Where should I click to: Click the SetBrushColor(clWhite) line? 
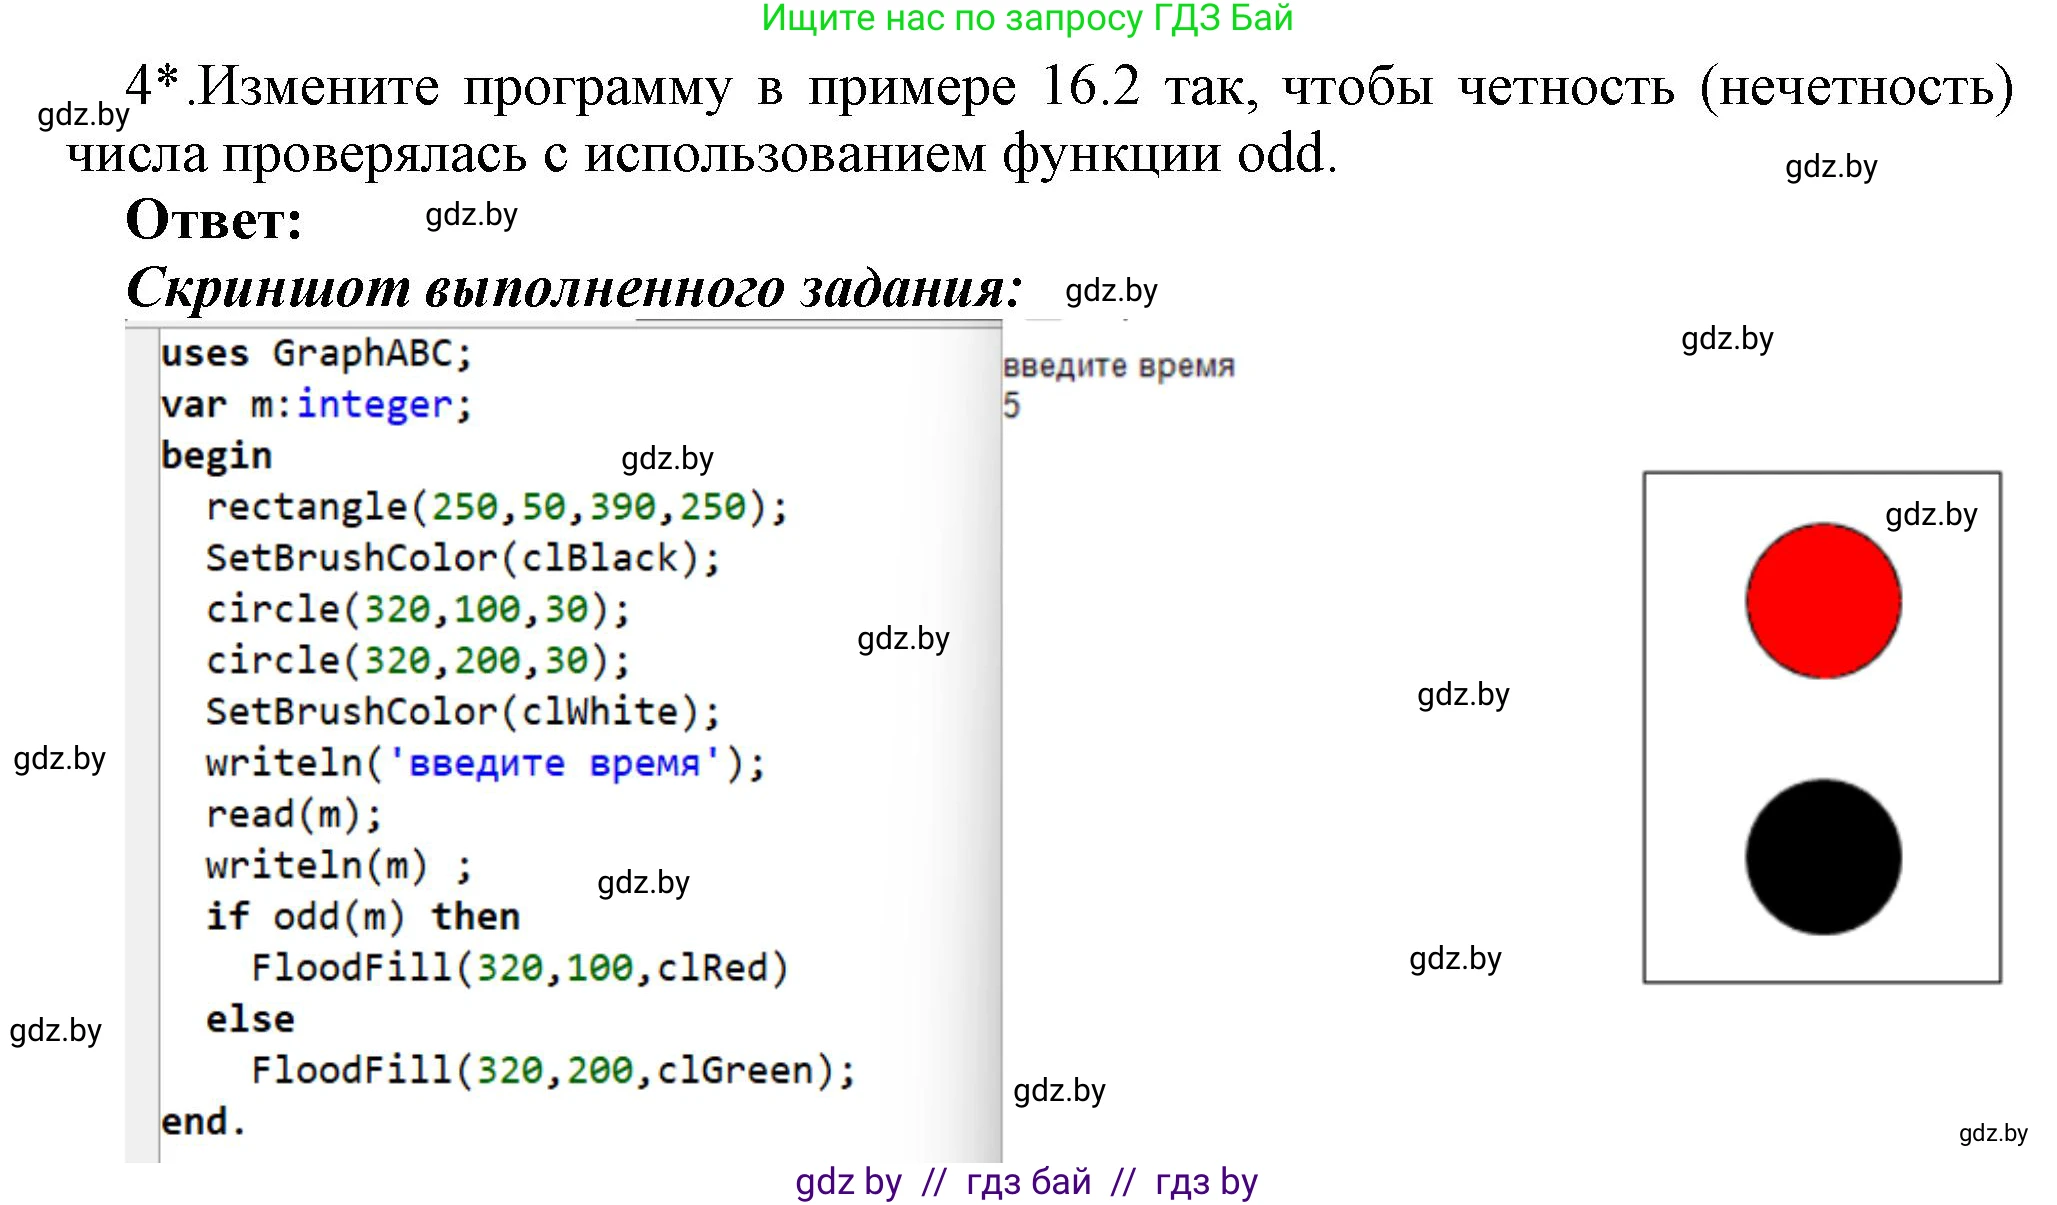(462, 711)
